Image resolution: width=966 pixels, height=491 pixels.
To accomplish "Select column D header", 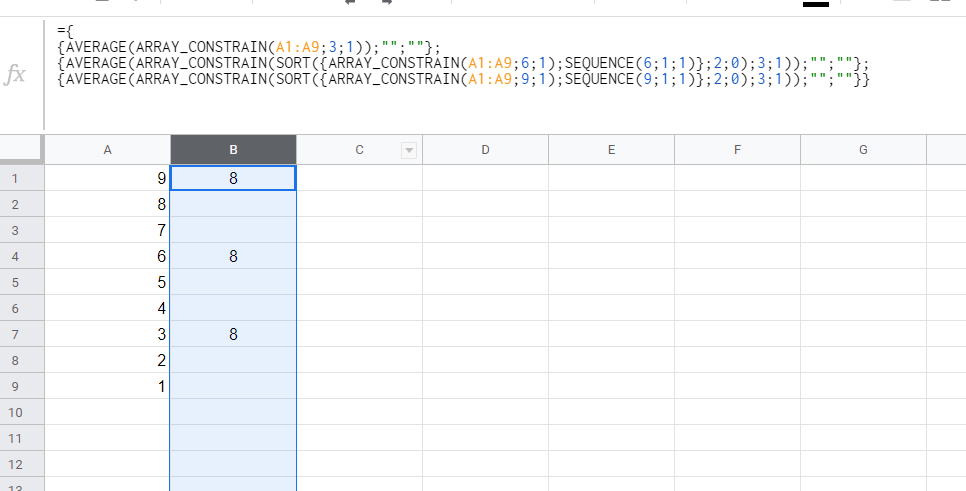I will [485, 150].
